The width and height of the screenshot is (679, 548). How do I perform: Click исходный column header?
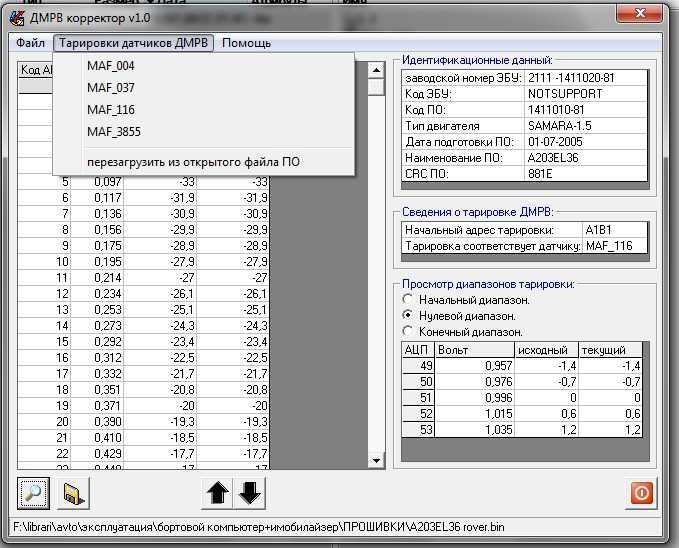(x=546, y=350)
